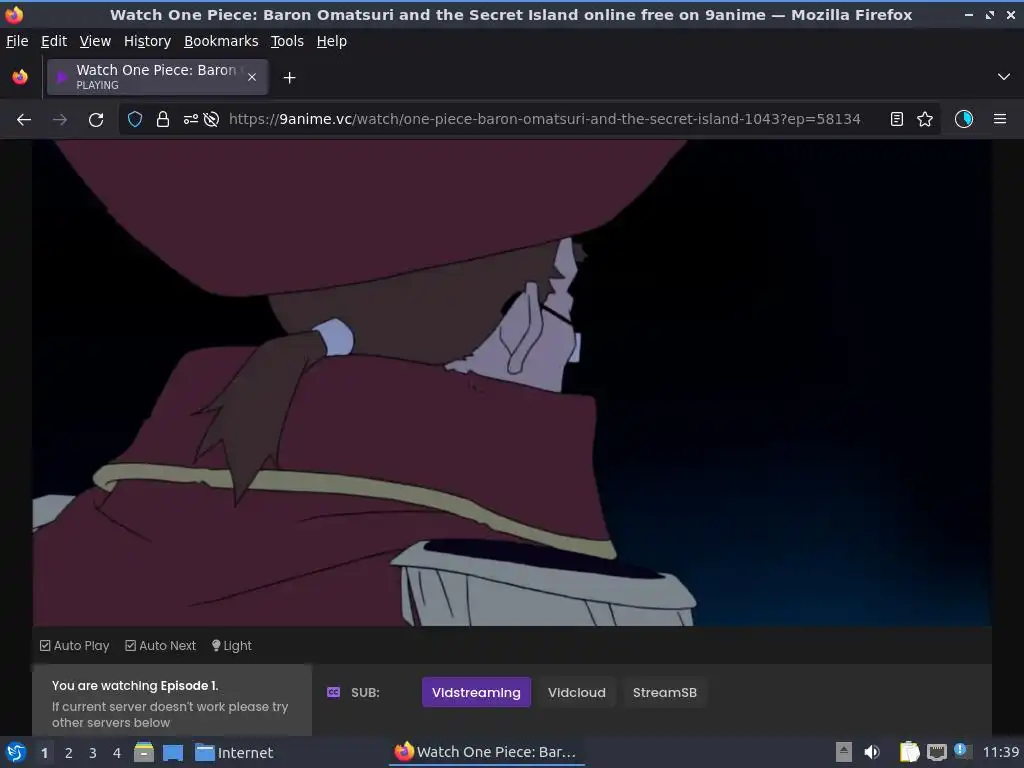Open the network status tray icon

click(x=937, y=752)
